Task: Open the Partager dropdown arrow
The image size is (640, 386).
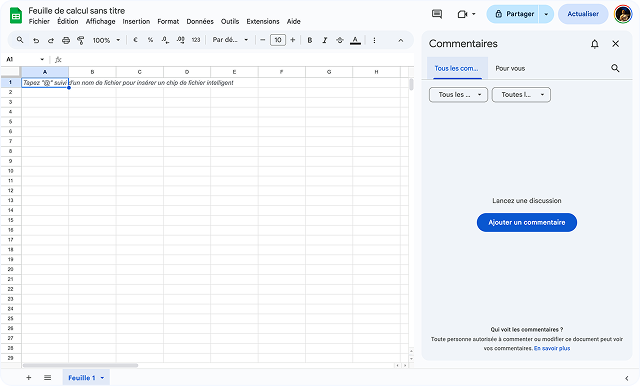Action: (x=546, y=14)
